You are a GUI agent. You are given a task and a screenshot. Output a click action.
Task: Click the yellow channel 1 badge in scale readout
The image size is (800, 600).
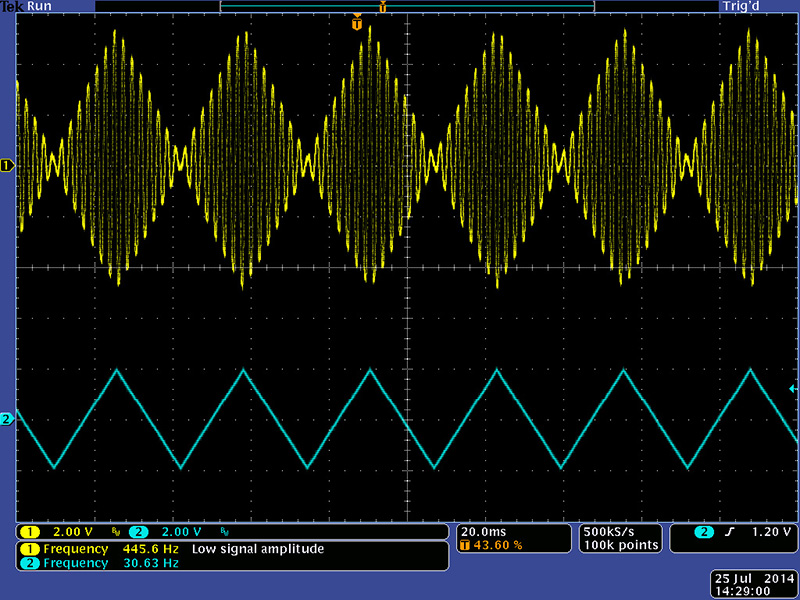30,531
